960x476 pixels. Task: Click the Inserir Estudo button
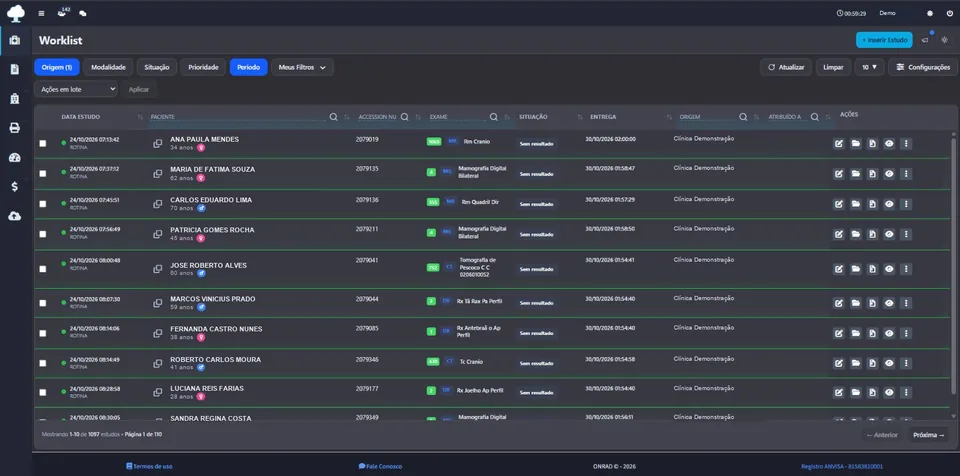(x=884, y=40)
